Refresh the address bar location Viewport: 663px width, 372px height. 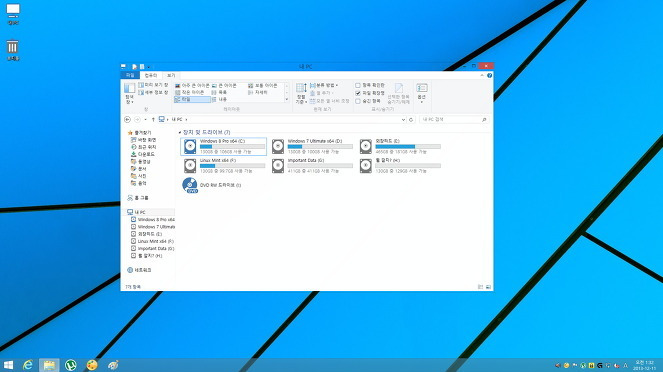pos(411,120)
